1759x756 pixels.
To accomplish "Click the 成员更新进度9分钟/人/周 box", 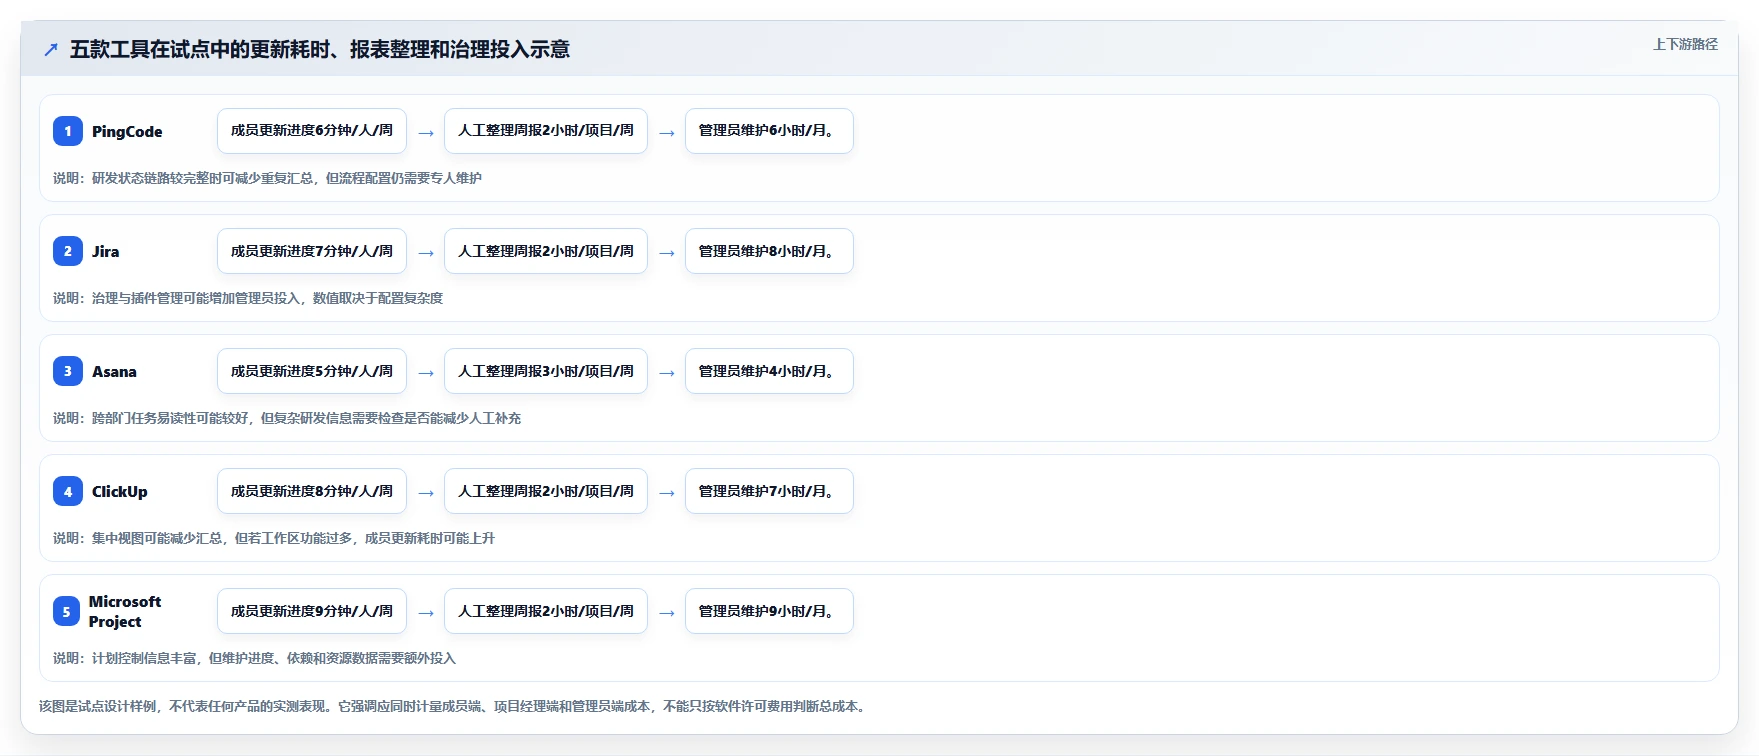I will (x=312, y=611).
